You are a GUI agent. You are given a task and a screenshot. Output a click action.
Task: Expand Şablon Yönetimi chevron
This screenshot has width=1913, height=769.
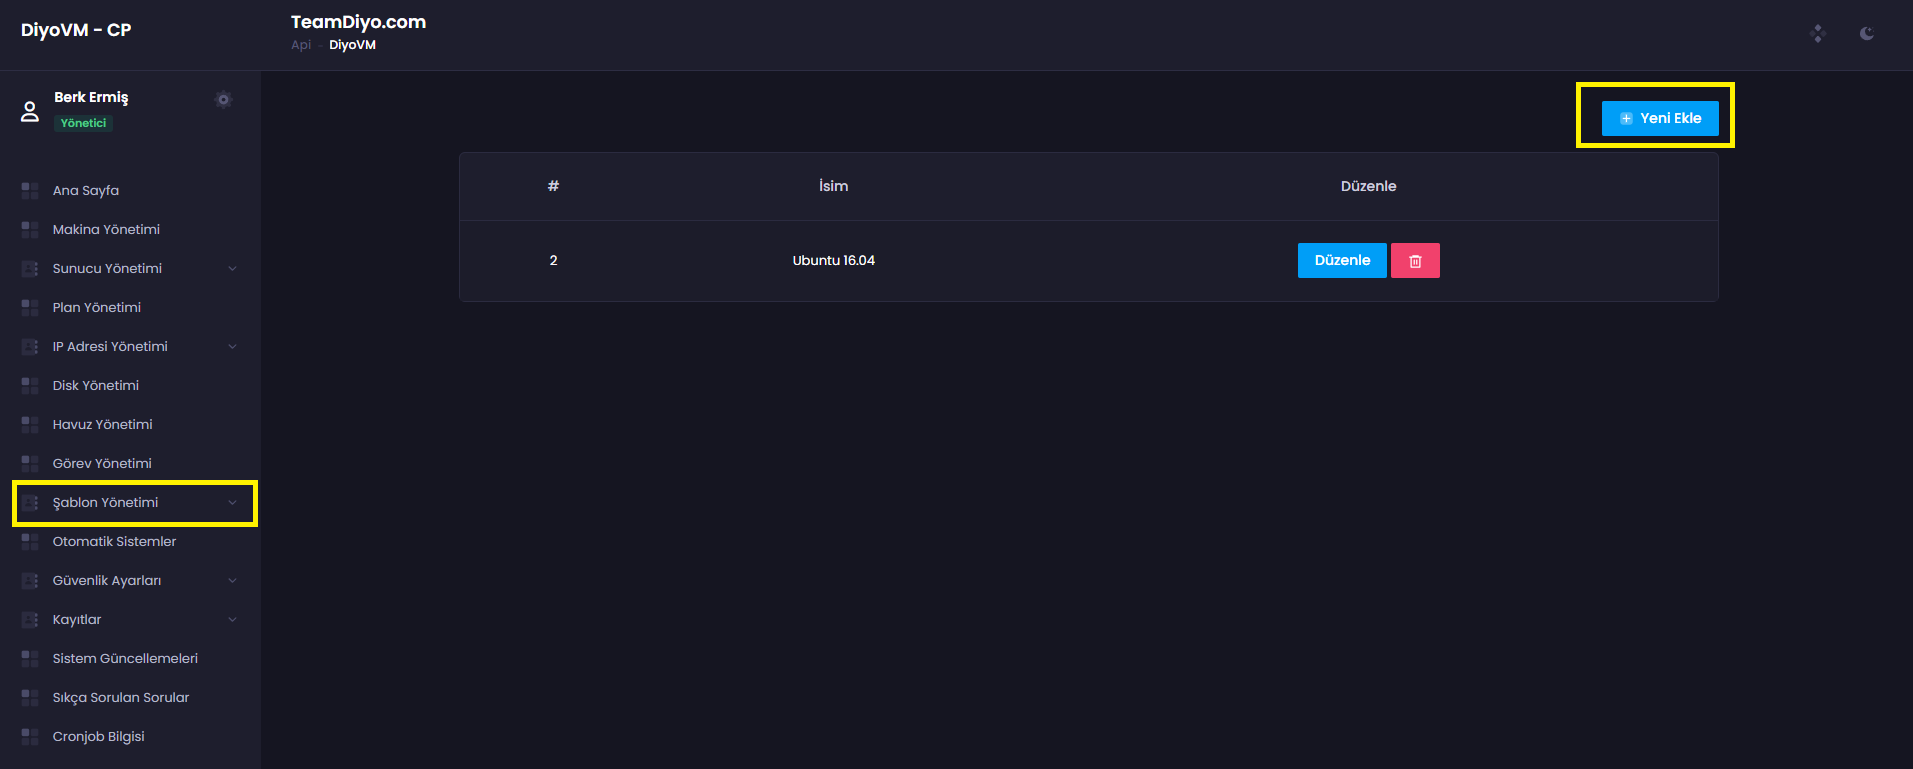pyautogui.click(x=232, y=502)
